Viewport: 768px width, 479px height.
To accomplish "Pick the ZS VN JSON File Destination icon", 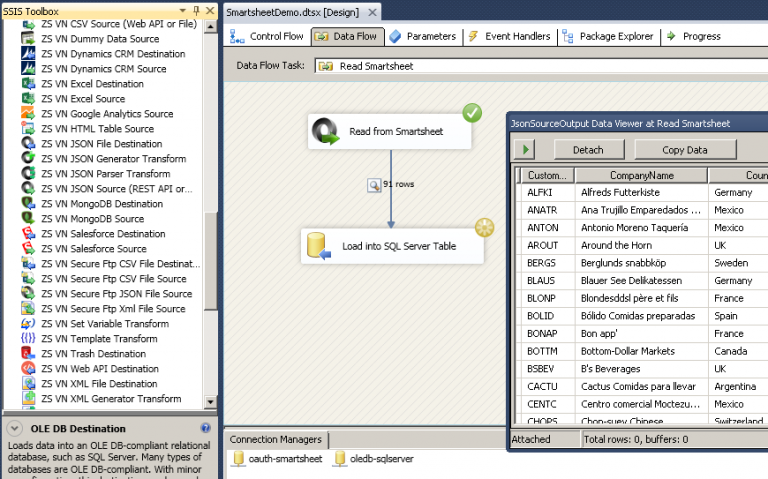I will pos(28,144).
